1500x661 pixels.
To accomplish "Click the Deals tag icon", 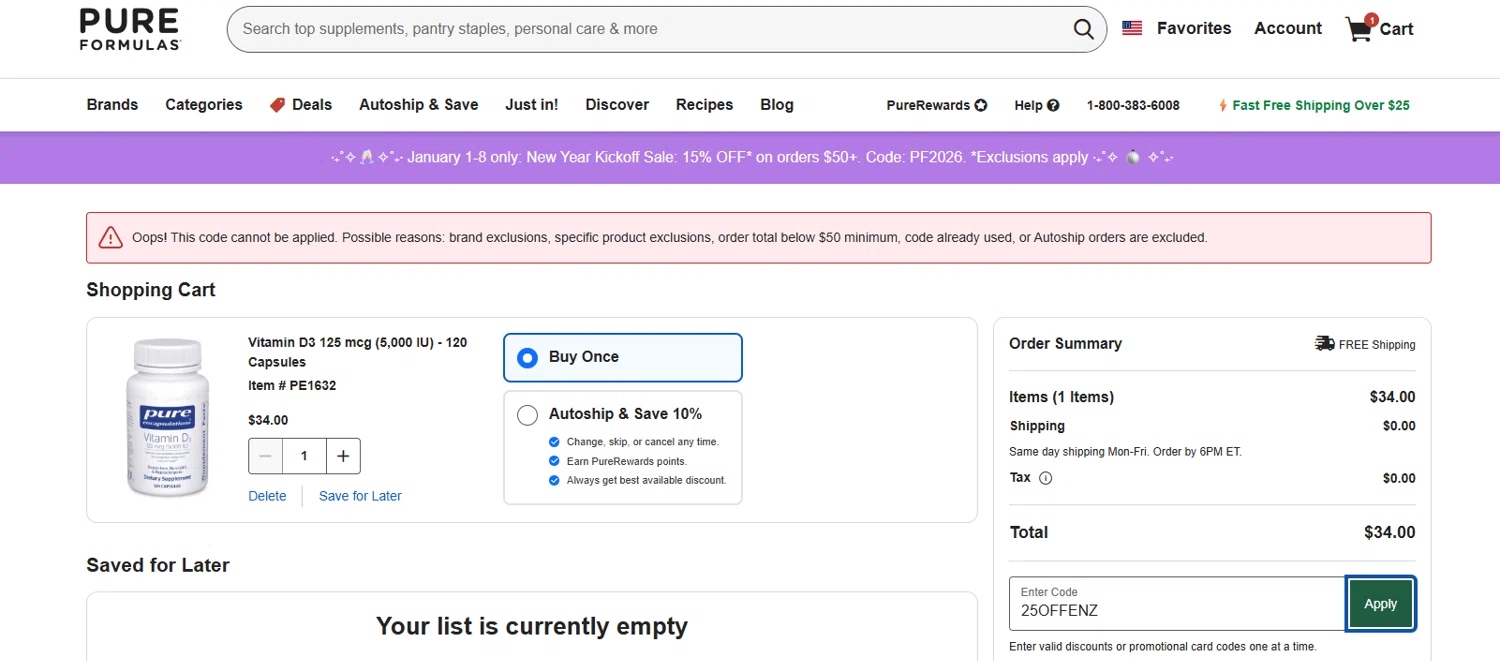I will (278, 105).
